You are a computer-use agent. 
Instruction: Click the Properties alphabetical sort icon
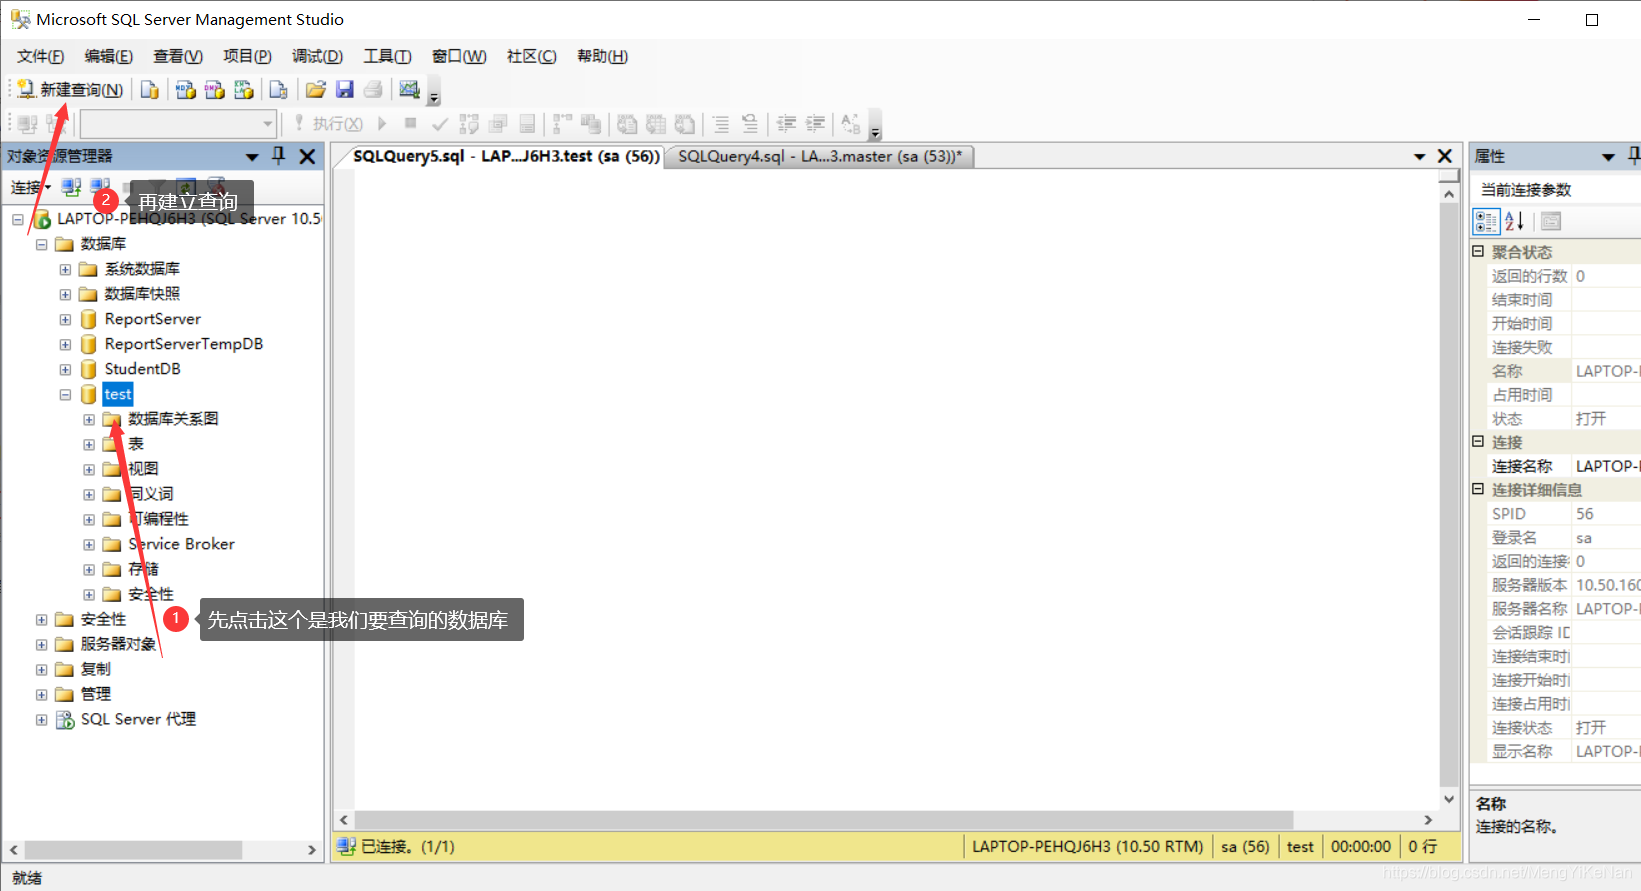(1515, 221)
